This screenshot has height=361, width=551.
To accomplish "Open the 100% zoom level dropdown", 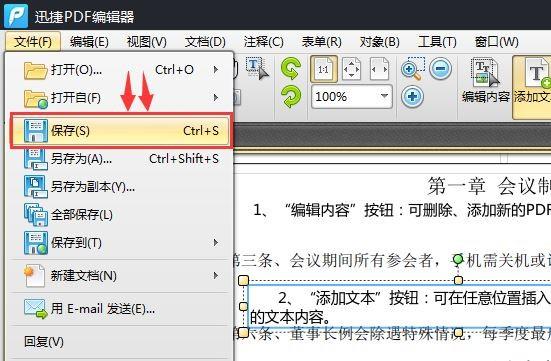I will [384, 96].
